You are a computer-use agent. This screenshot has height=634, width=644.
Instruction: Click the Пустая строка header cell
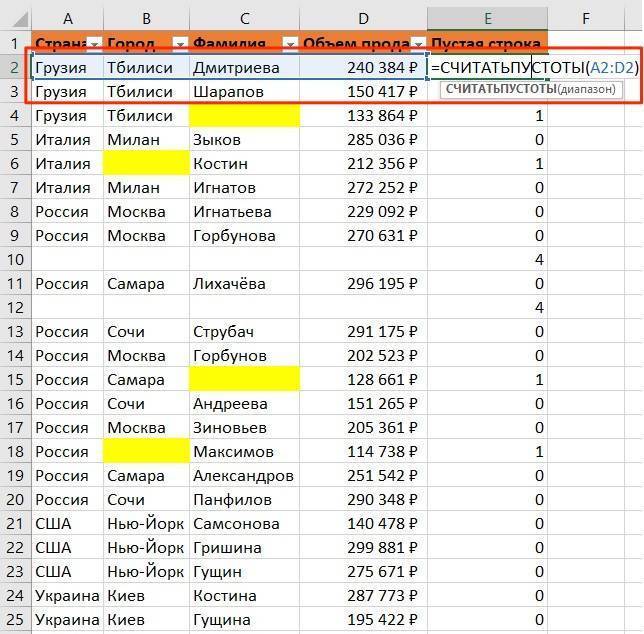click(x=488, y=42)
